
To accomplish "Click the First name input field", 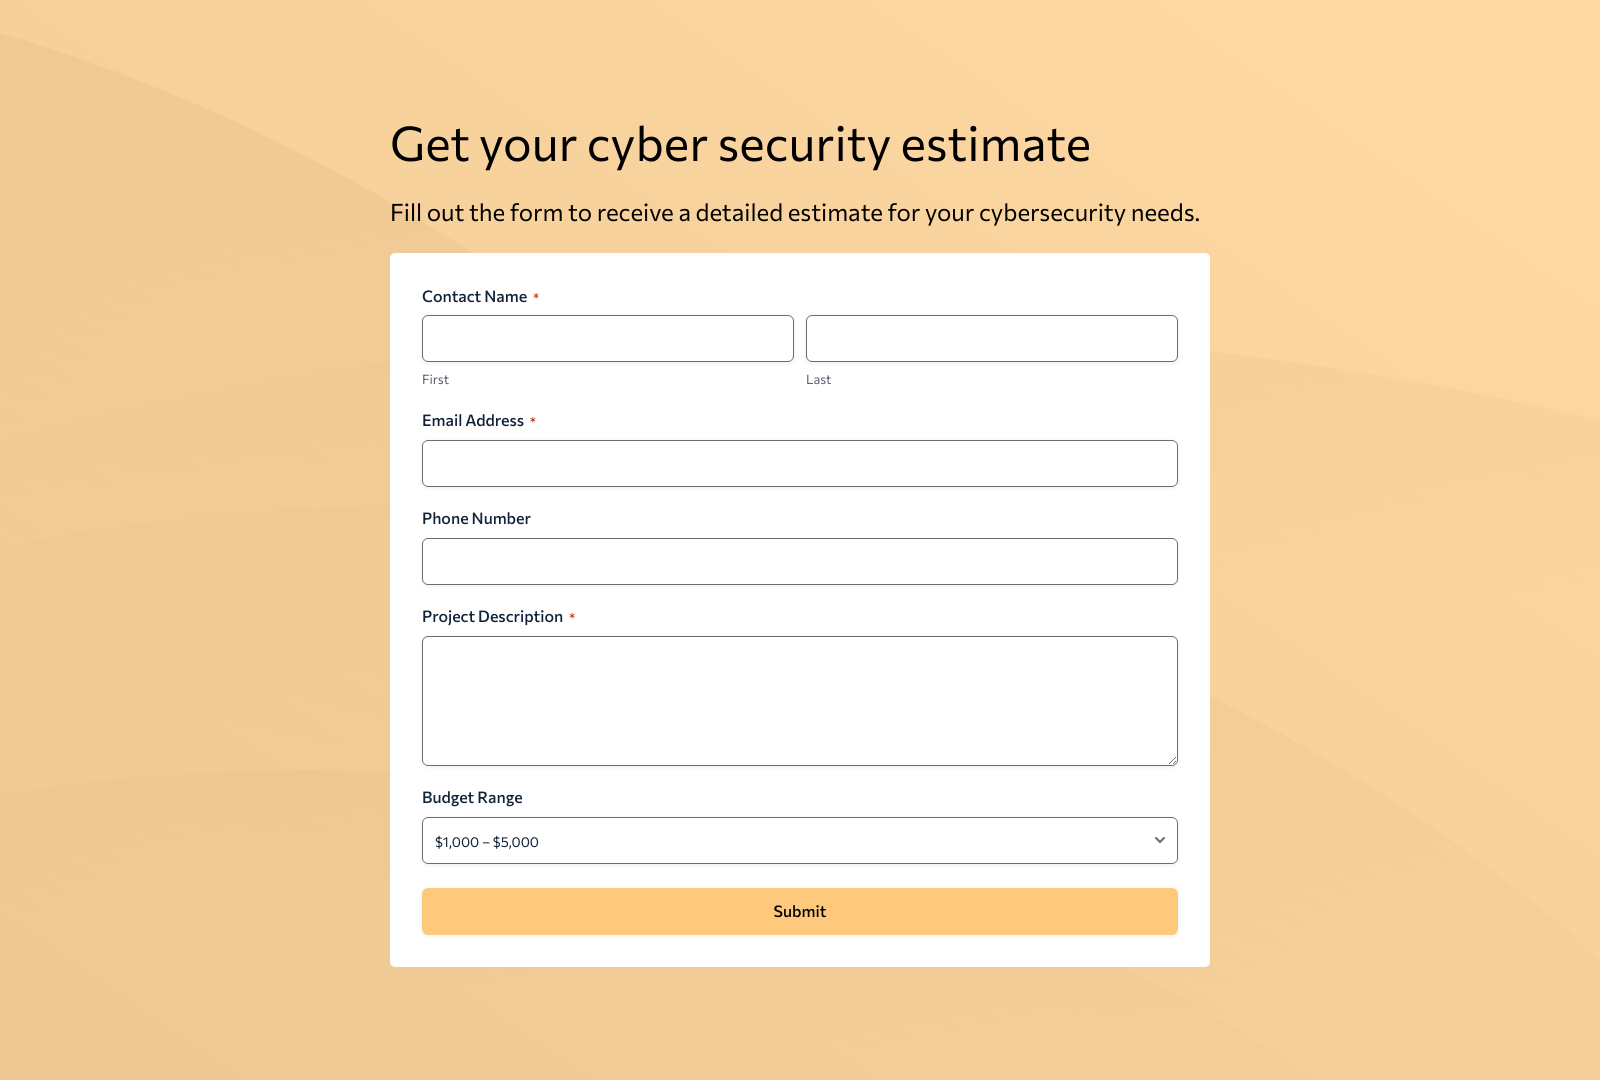I will [607, 338].
